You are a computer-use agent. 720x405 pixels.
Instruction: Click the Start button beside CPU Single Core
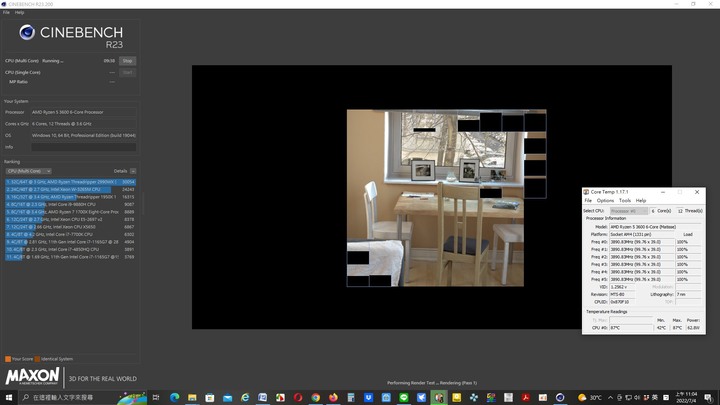127,73
